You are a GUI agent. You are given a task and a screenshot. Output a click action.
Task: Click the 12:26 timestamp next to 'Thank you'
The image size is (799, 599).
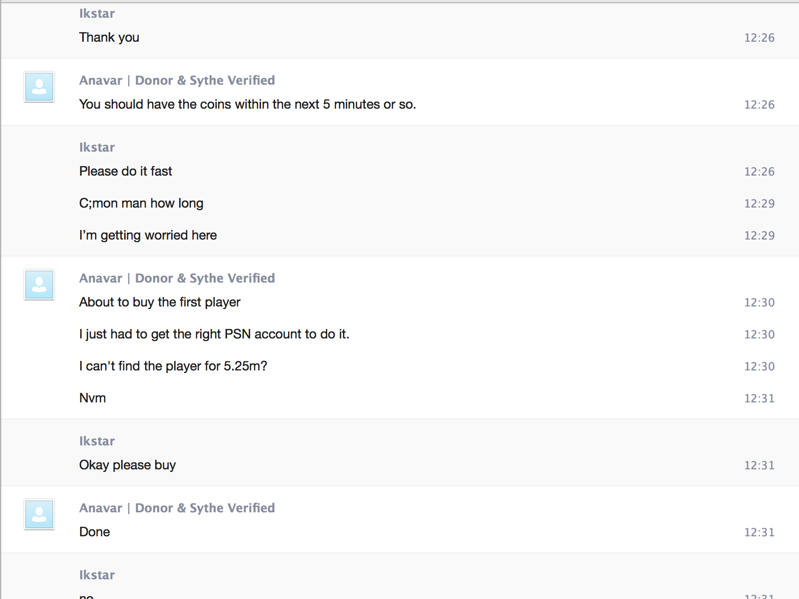(x=759, y=39)
